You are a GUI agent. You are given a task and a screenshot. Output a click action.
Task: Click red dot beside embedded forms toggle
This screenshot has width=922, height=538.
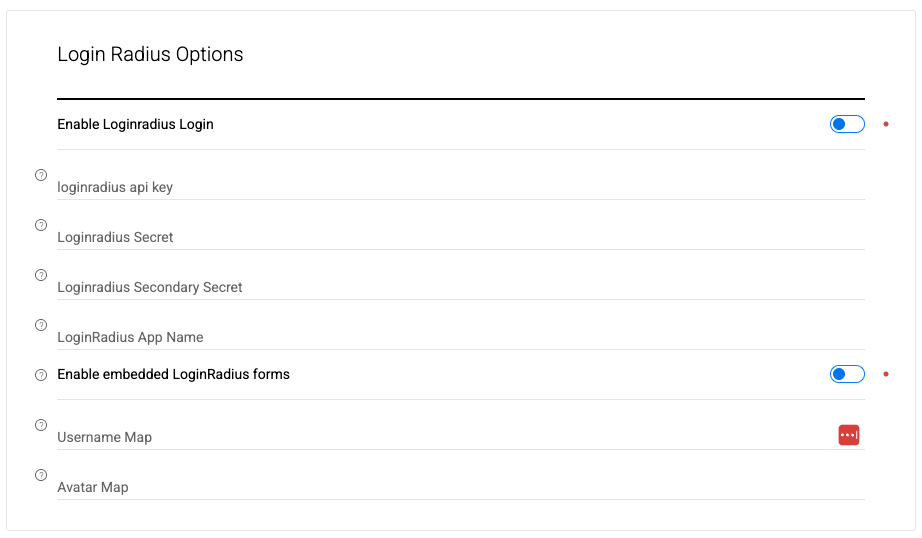886,374
